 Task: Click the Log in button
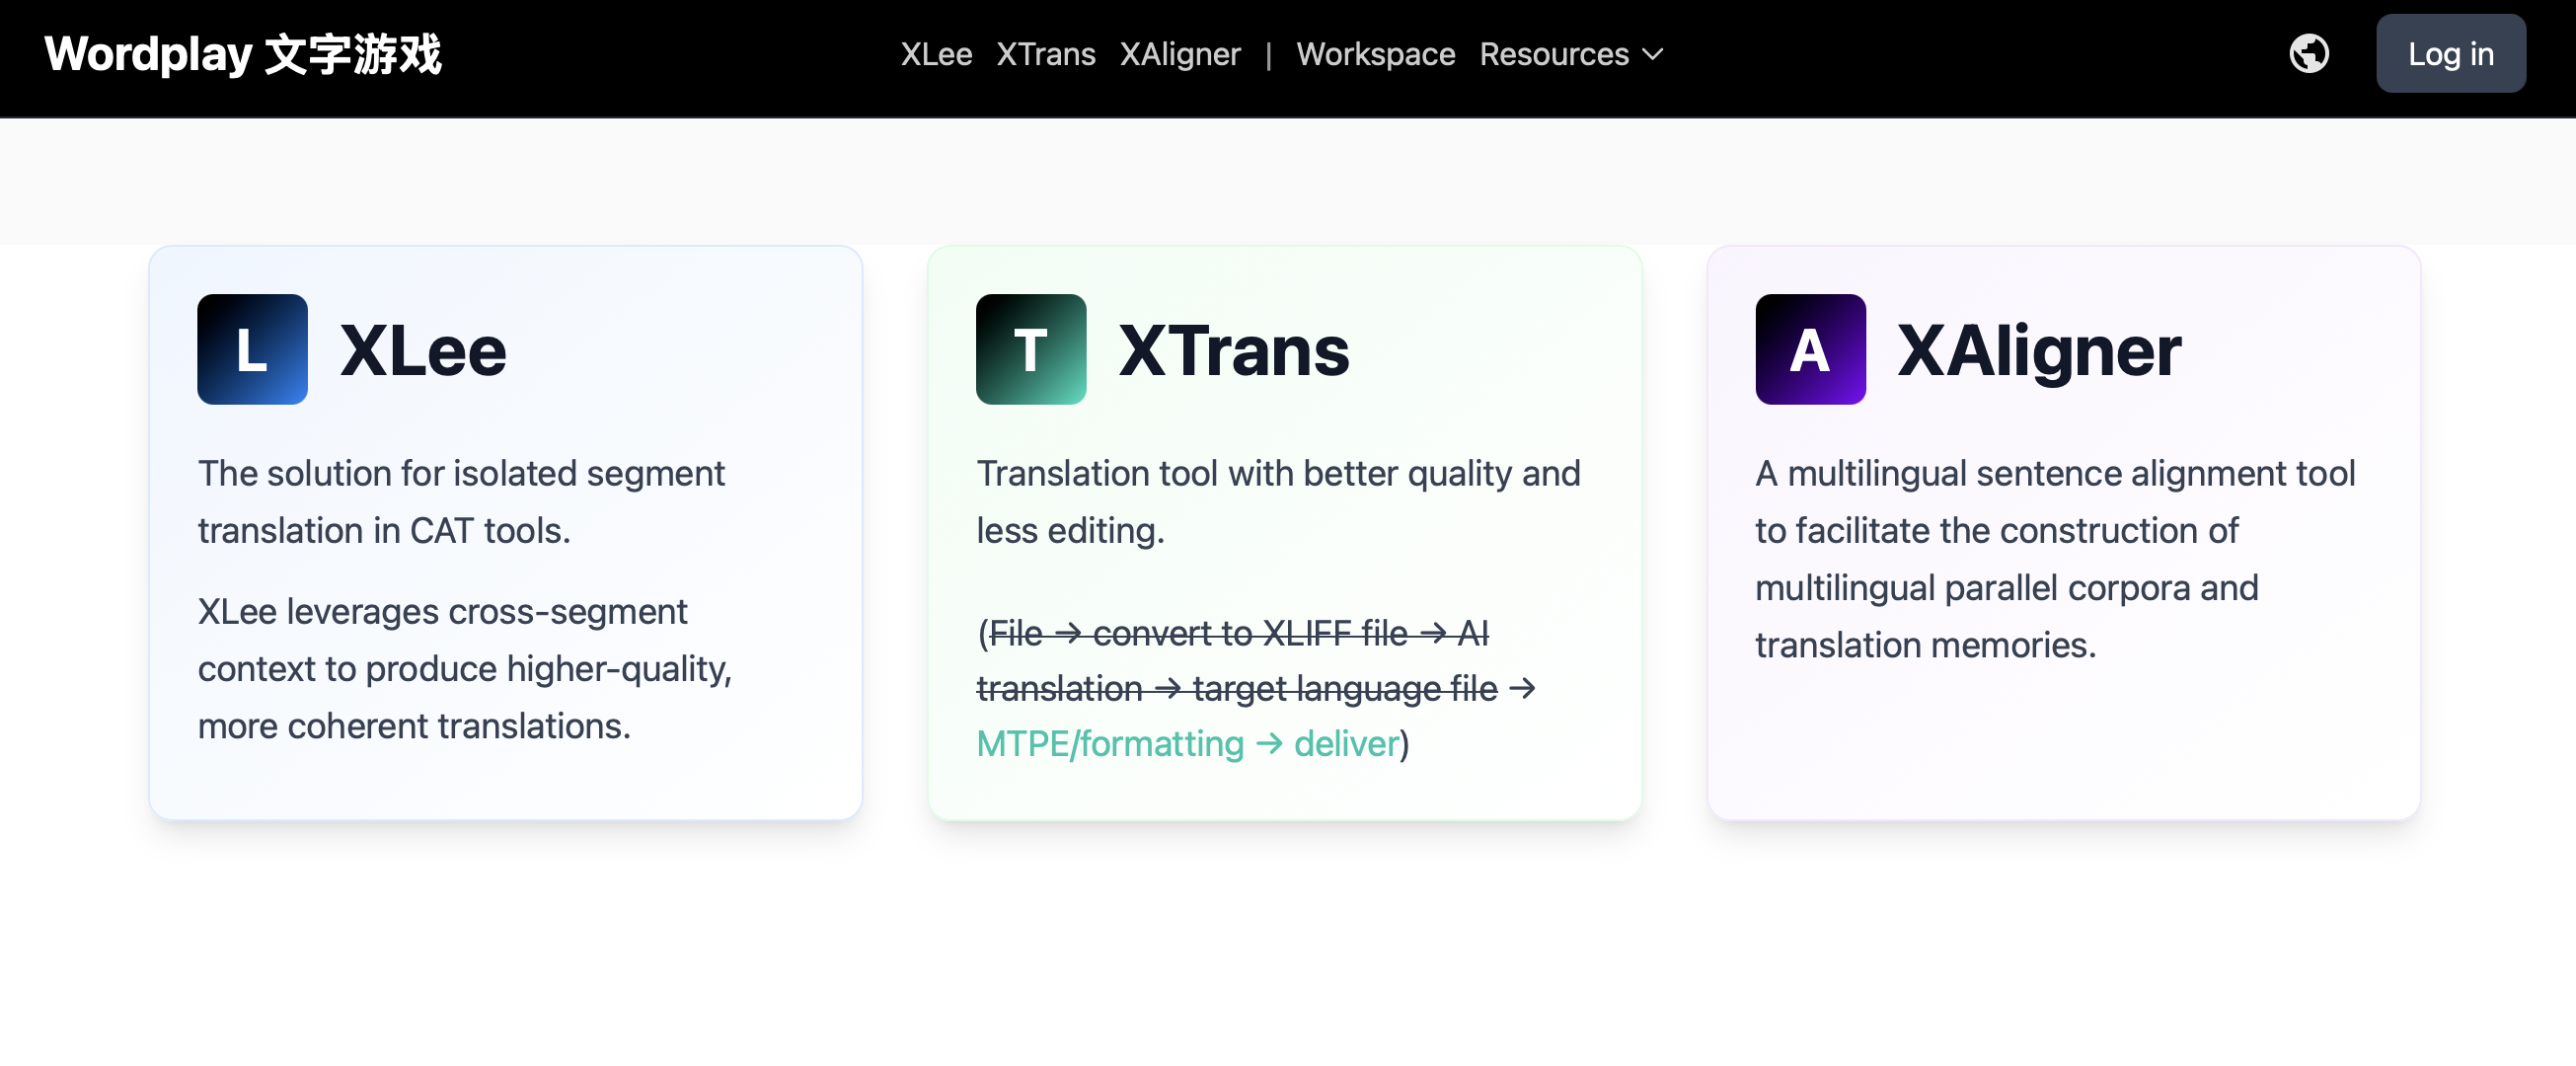[2450, 53]
